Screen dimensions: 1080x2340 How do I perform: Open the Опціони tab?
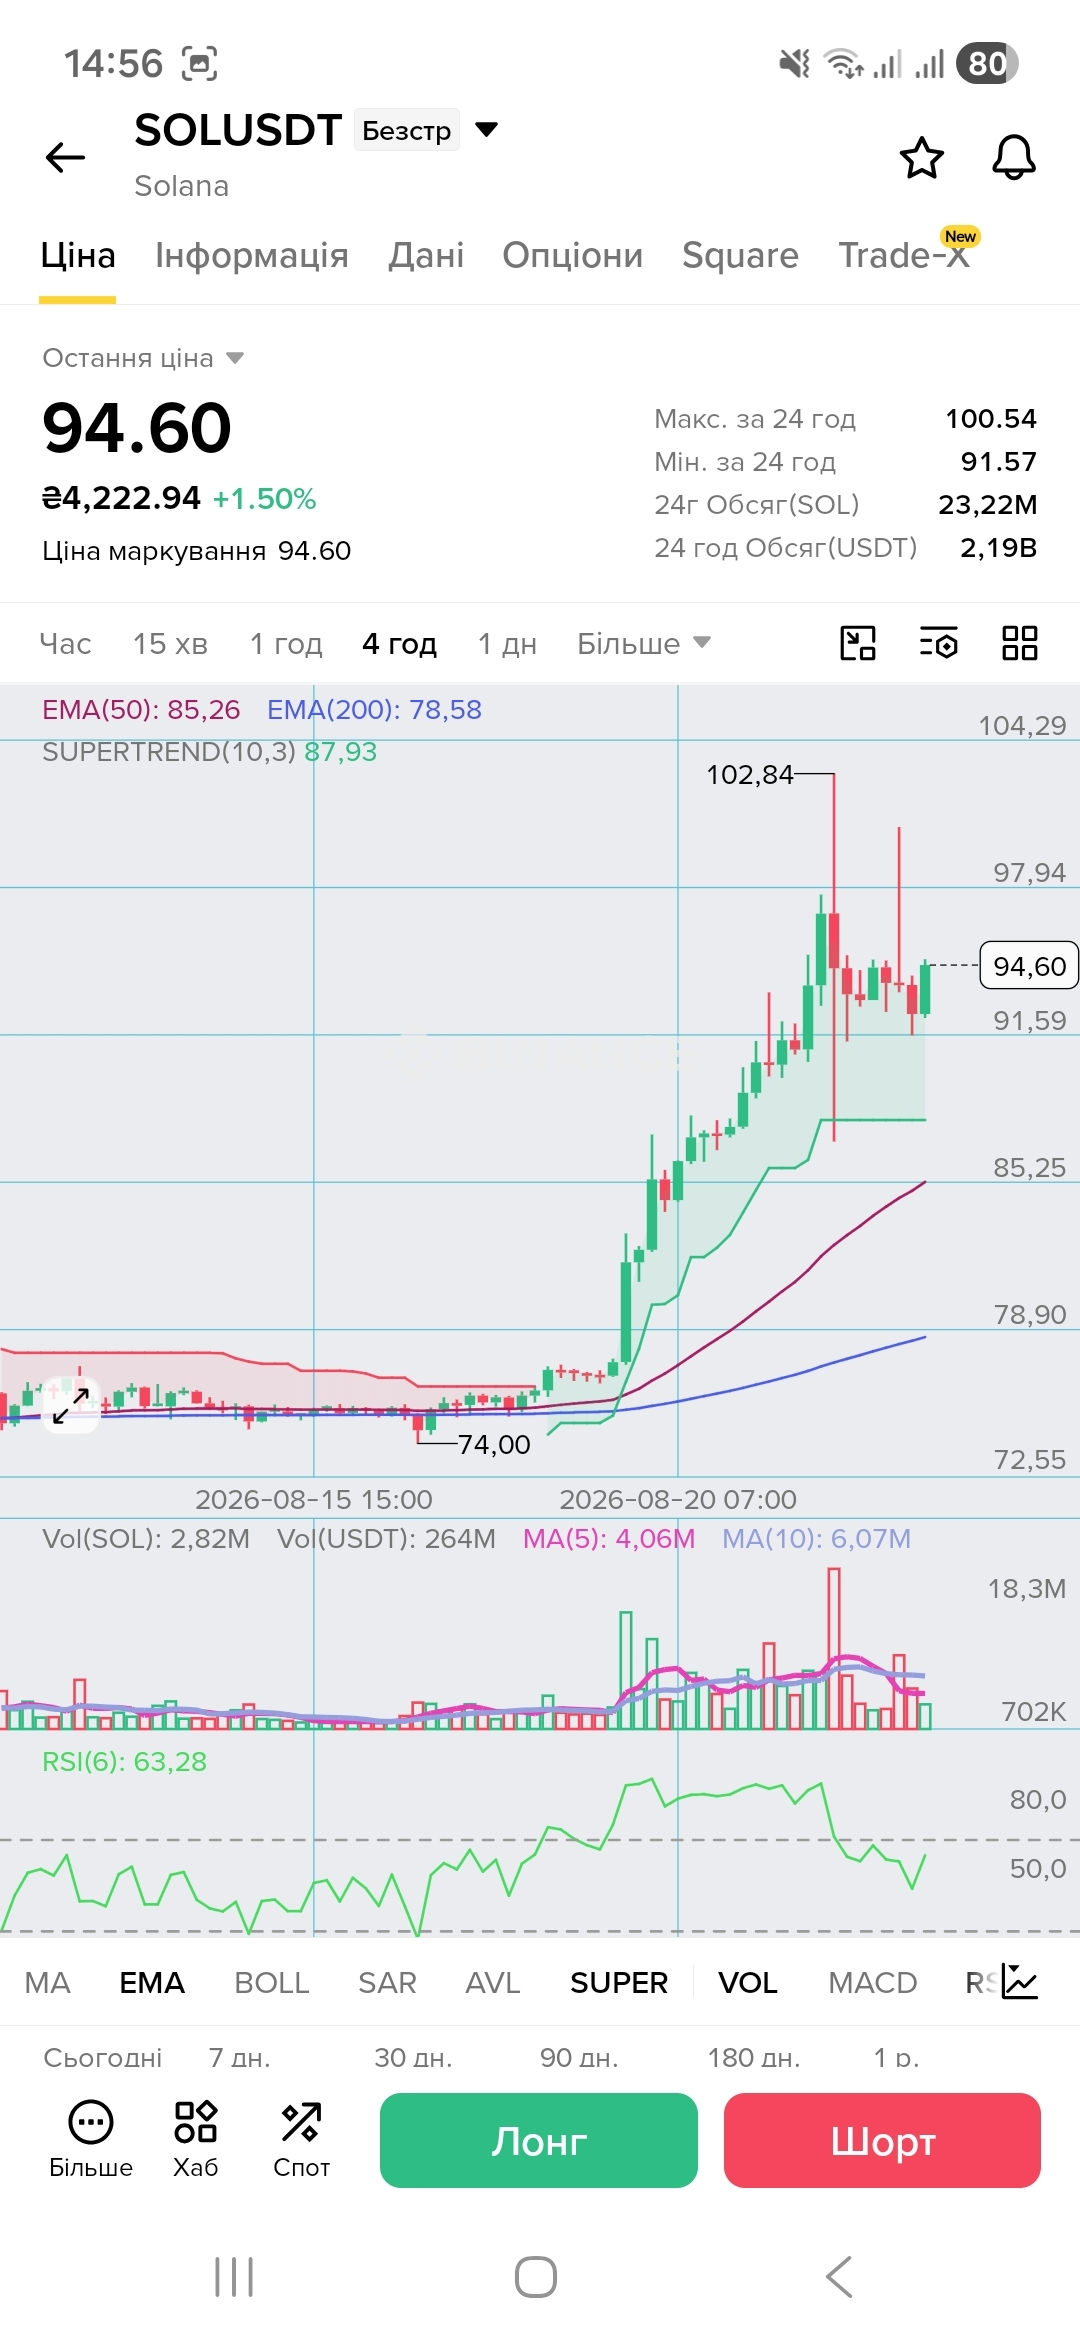pos(573,256)
